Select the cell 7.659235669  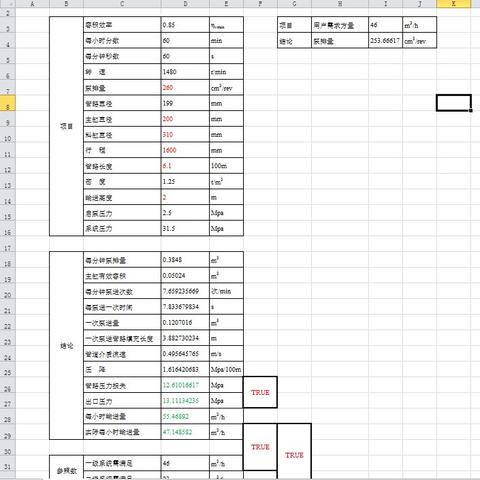[185, 291]
